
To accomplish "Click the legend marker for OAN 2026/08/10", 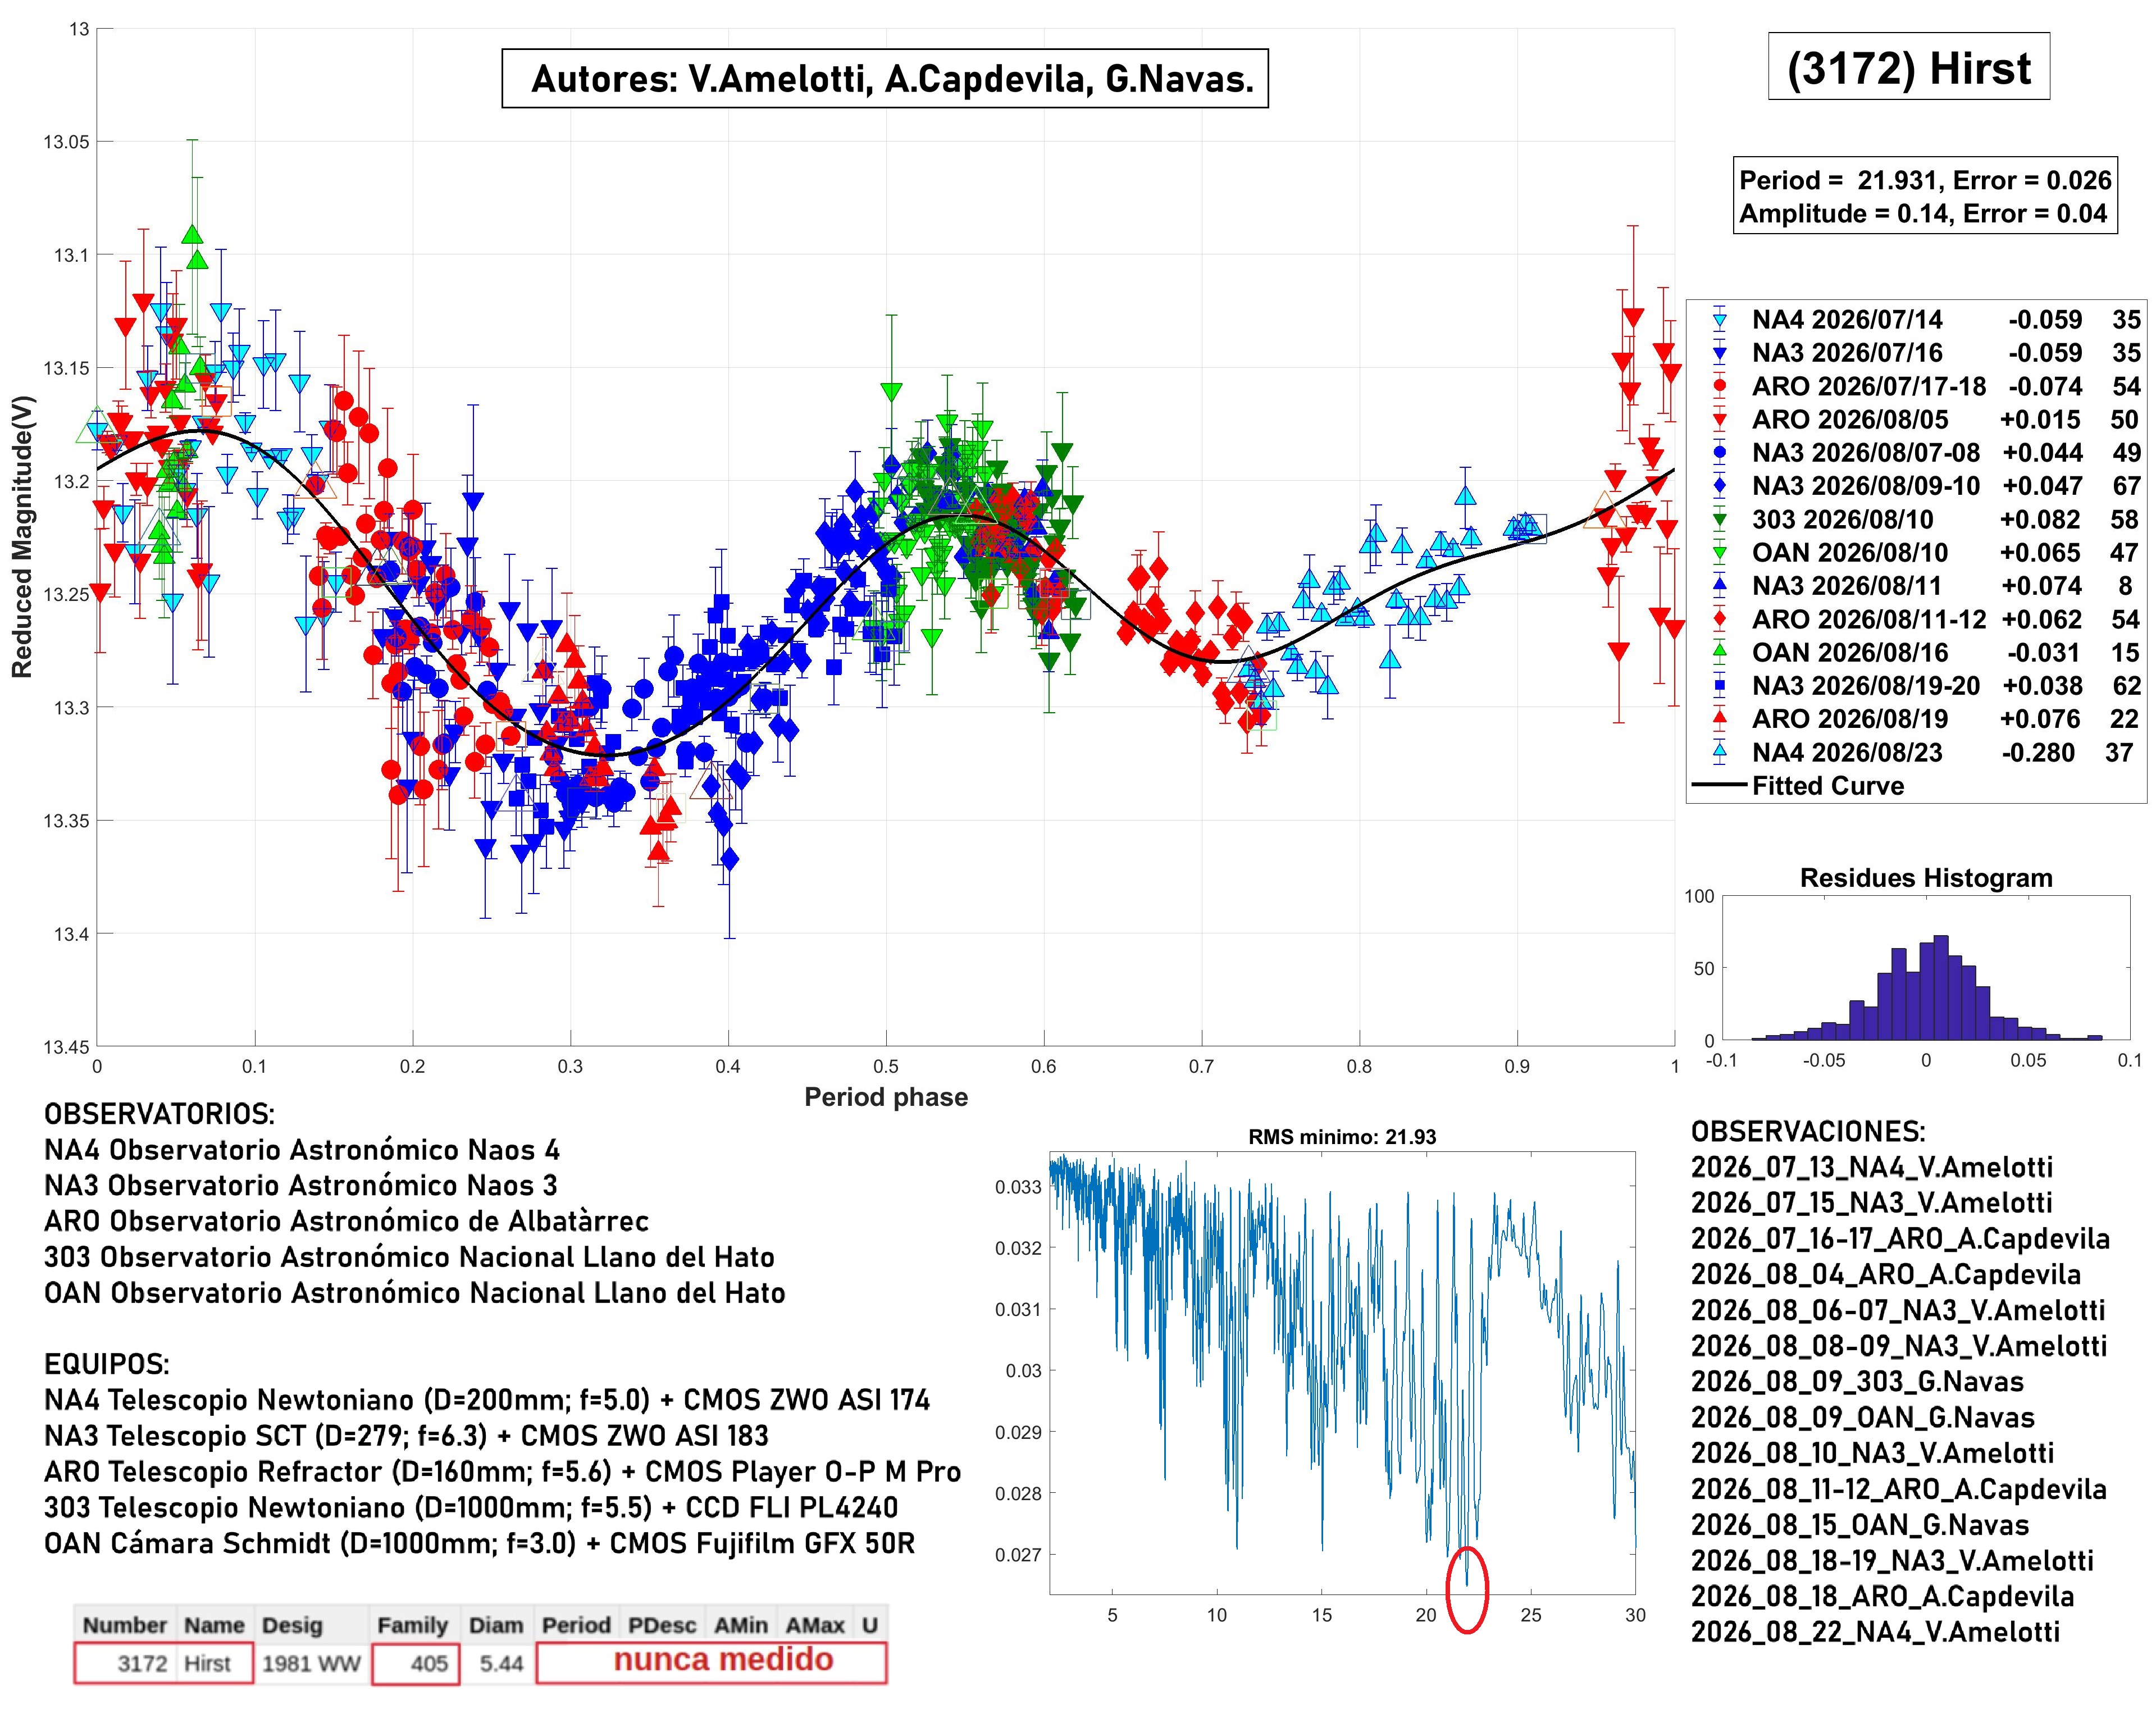I will [1720, 553].
